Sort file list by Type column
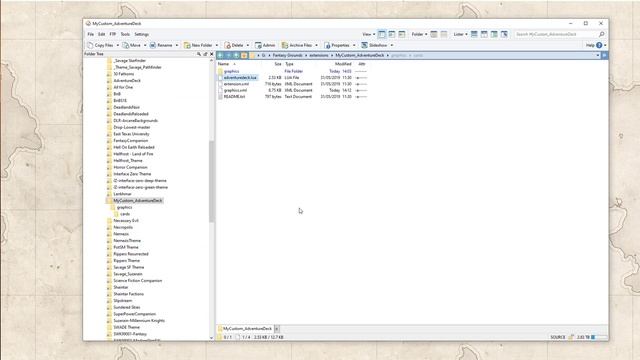 point(289,64)
